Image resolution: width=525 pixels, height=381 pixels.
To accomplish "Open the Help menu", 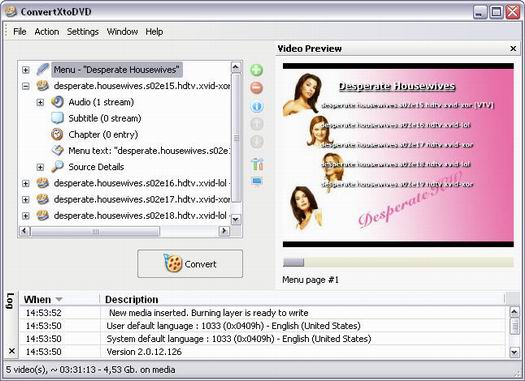I will [x=154, y=31].
